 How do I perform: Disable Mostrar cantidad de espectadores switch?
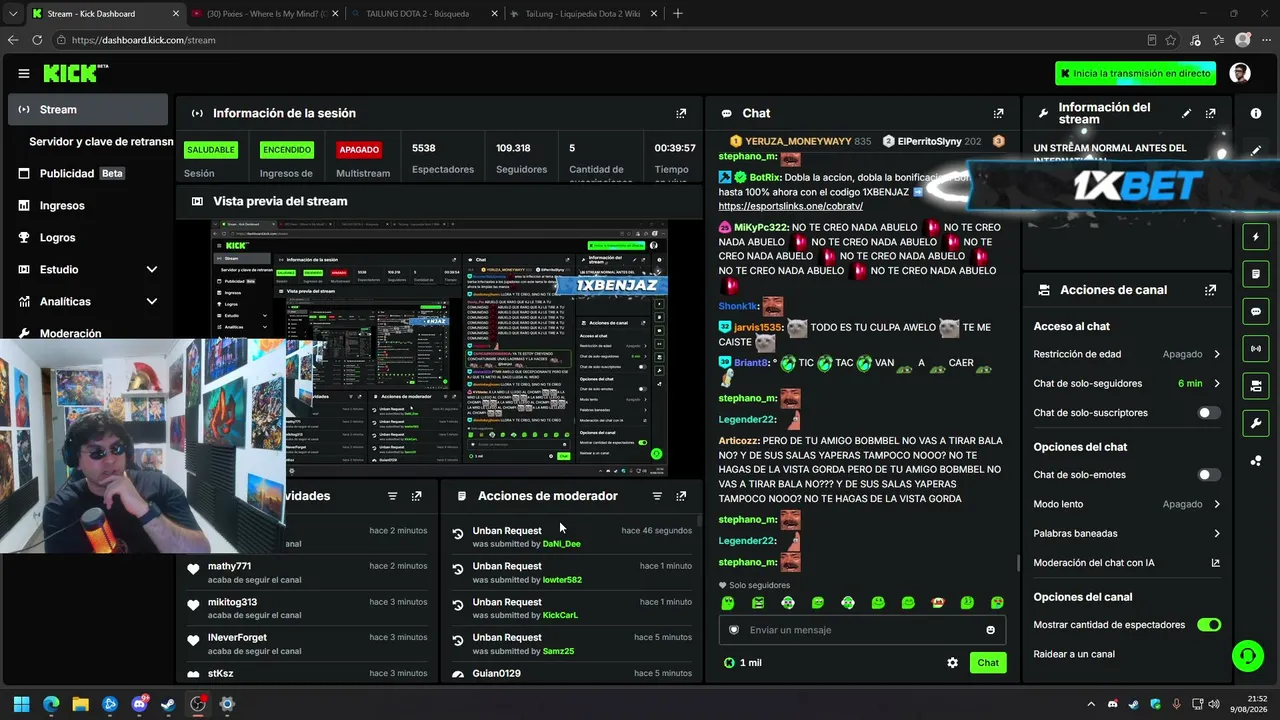(x=1209, y=625)
